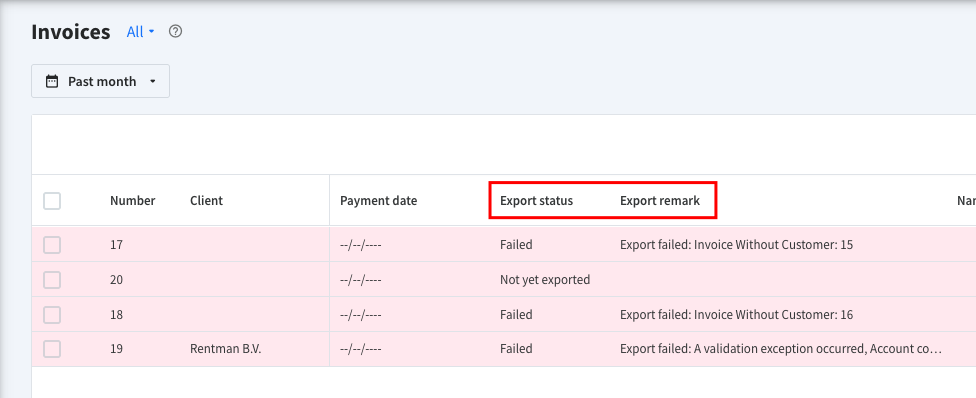Click the calendar icon in the date filter
Viewport: 976px width, 398px height.
pyautogui.click(x=52, y=81)
